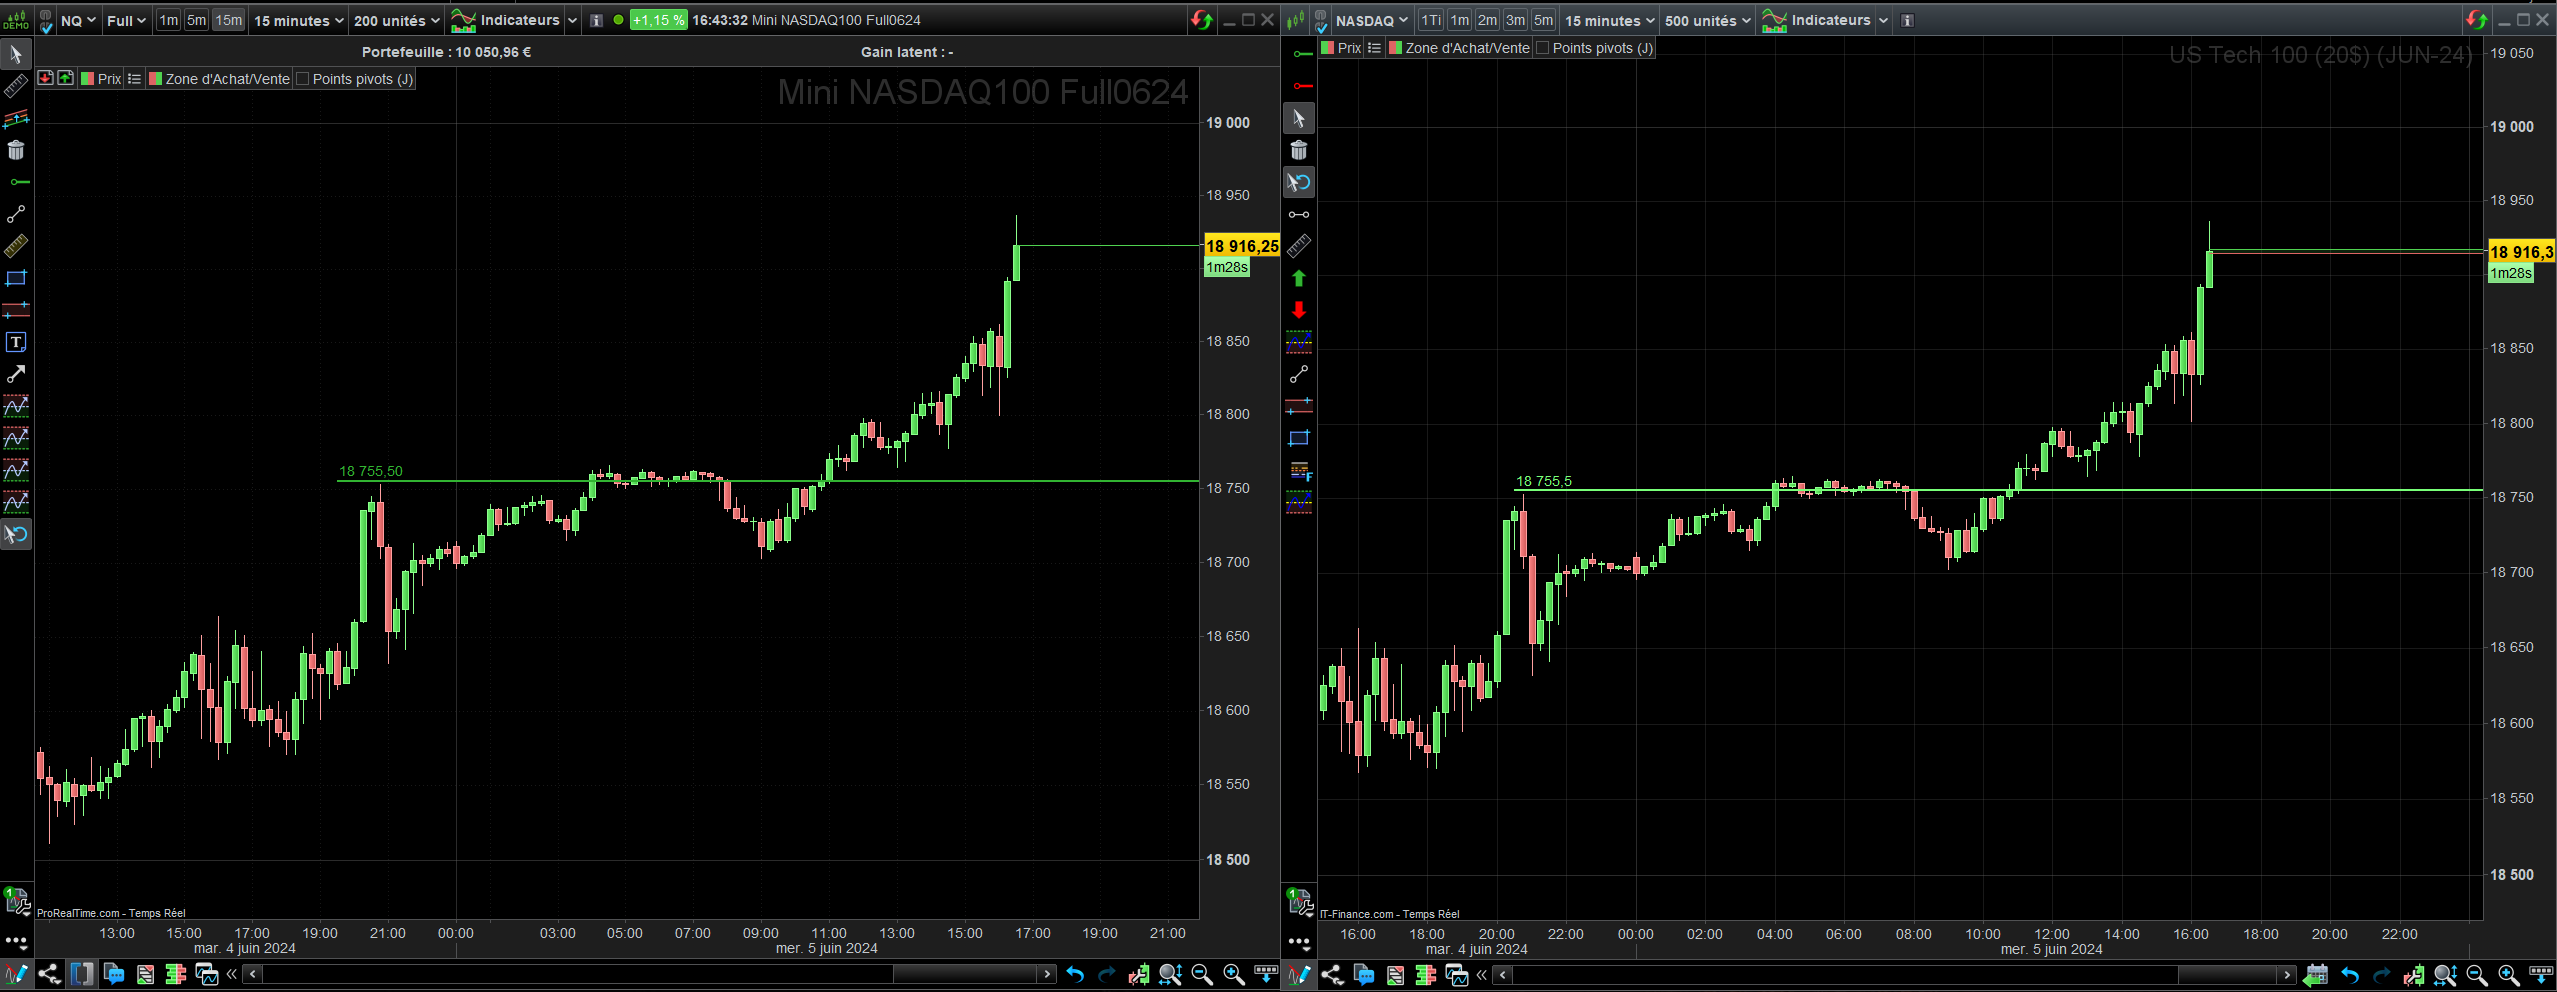Screen dimensions: 2557x992
Task: Zoom in with plus magnifier in Mini NASDAQ100 chart
Action: [x=1234, y=974]
